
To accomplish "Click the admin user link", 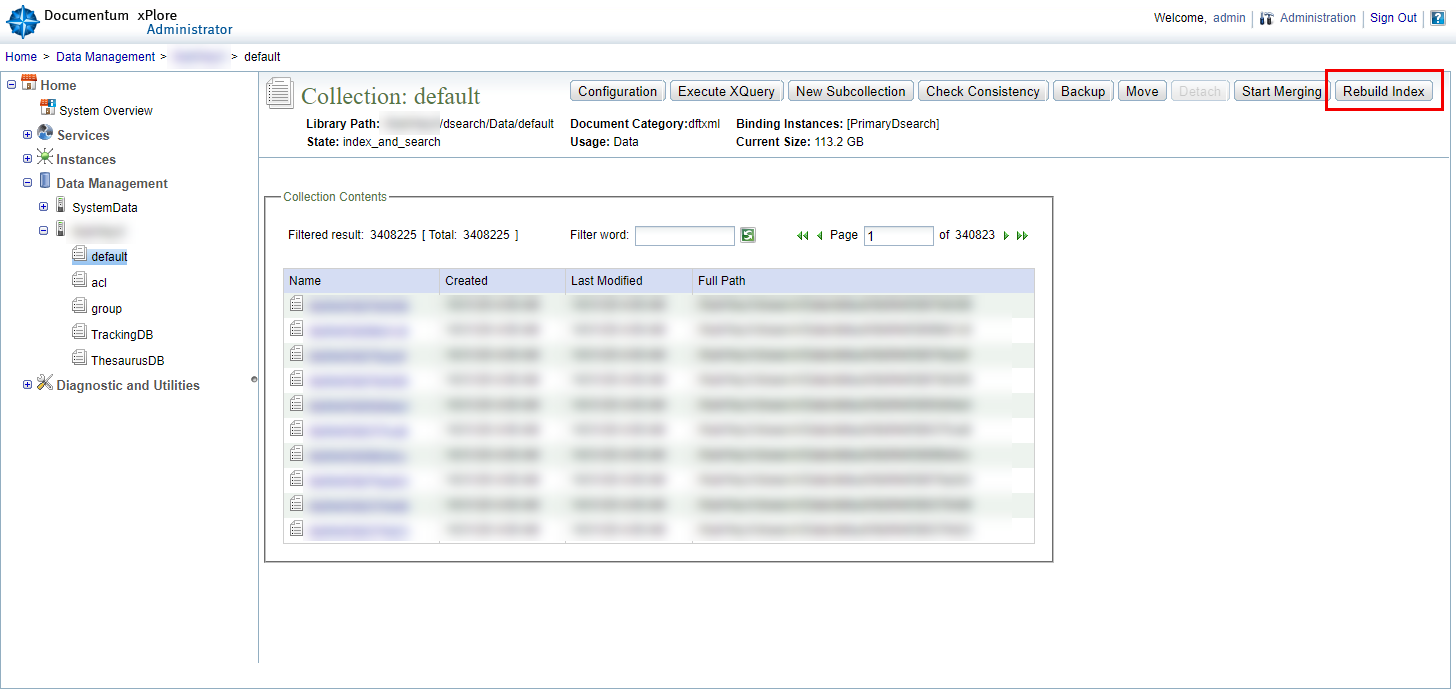I will coord(1229,18).
